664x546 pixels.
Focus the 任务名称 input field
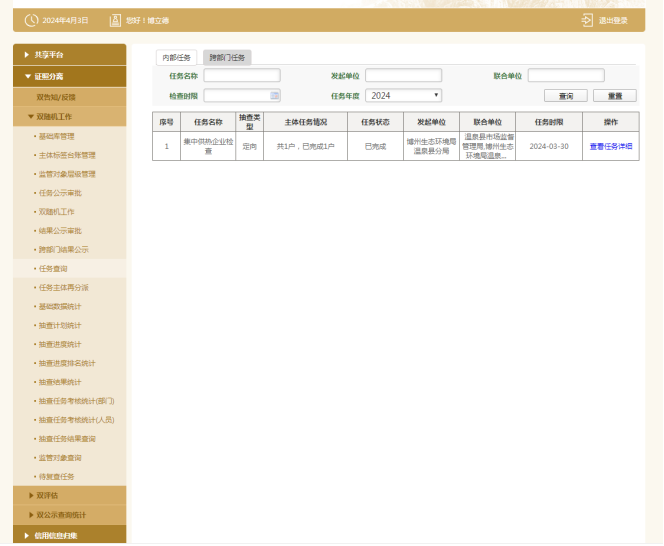click(x=242, y=75)
